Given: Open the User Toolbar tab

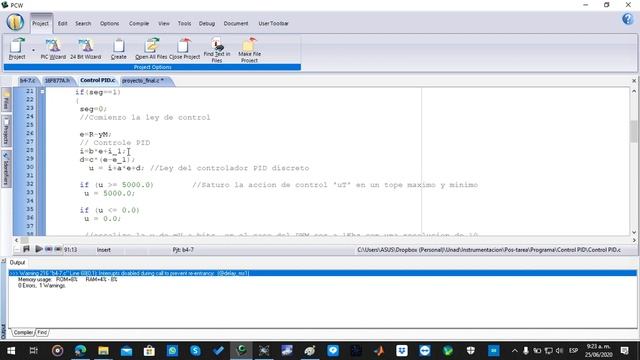Looking at the screenshot, I should click(x=273, y=23).
